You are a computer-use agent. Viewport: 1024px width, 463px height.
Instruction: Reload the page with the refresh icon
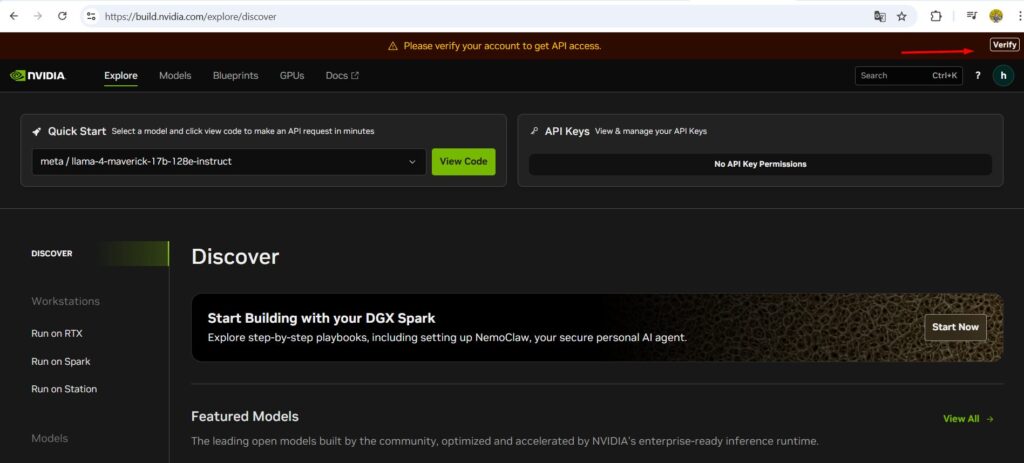tap(63, 16)
